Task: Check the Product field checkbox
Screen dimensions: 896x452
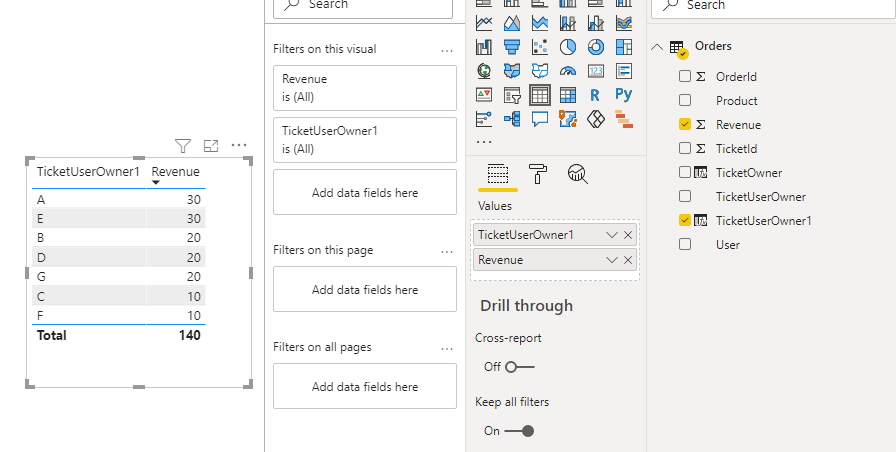Action: pyautogui.click(x=685, y=100)
